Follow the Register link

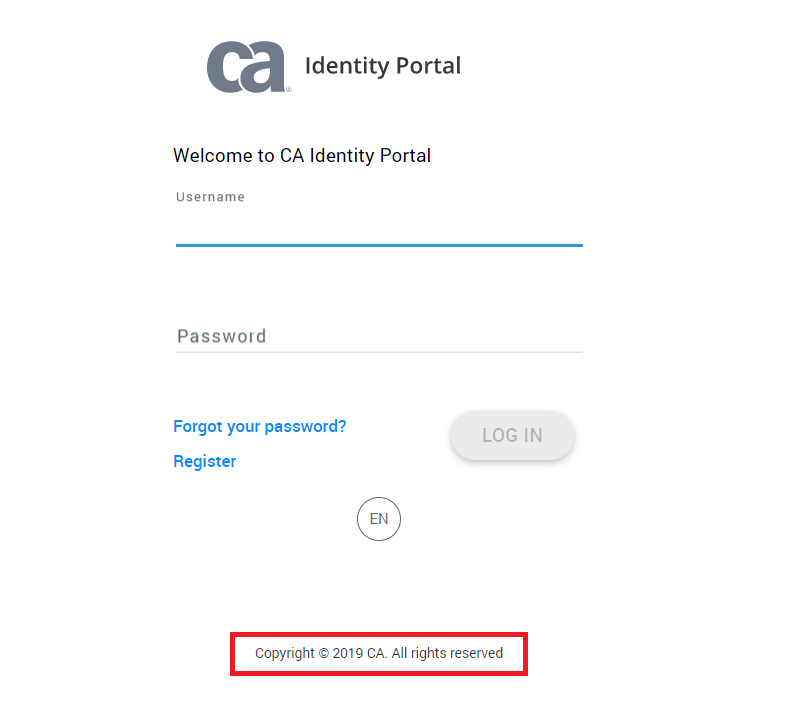click(205, 461)
